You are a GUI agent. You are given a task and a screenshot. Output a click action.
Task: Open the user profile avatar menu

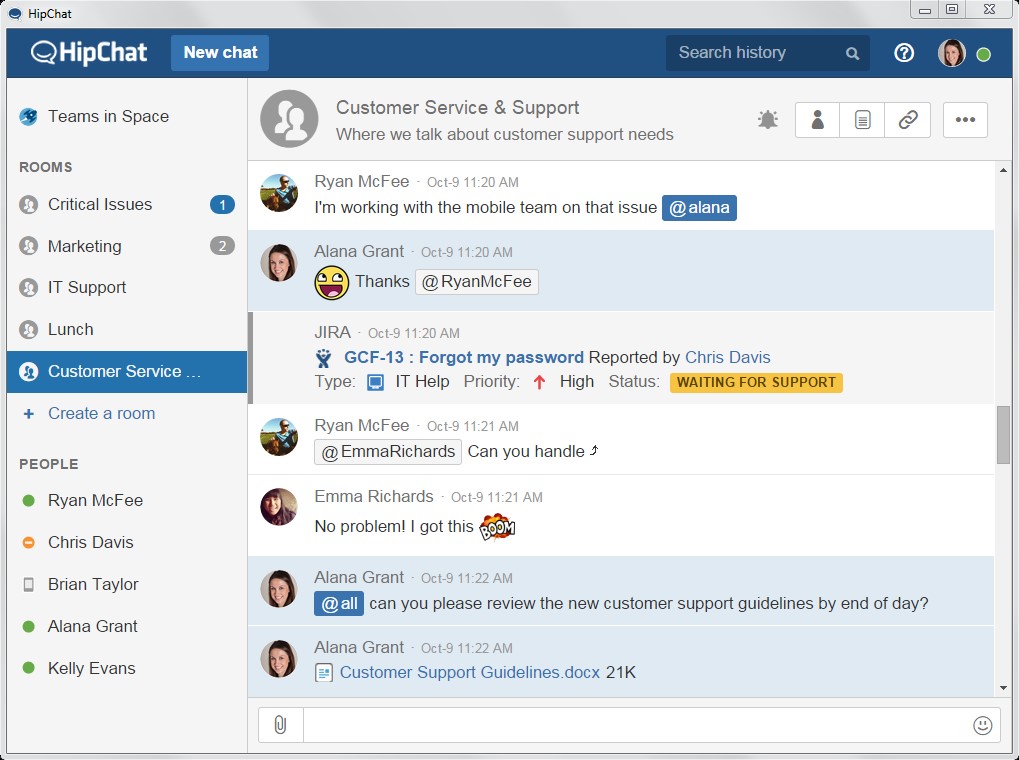pos(951,53)
